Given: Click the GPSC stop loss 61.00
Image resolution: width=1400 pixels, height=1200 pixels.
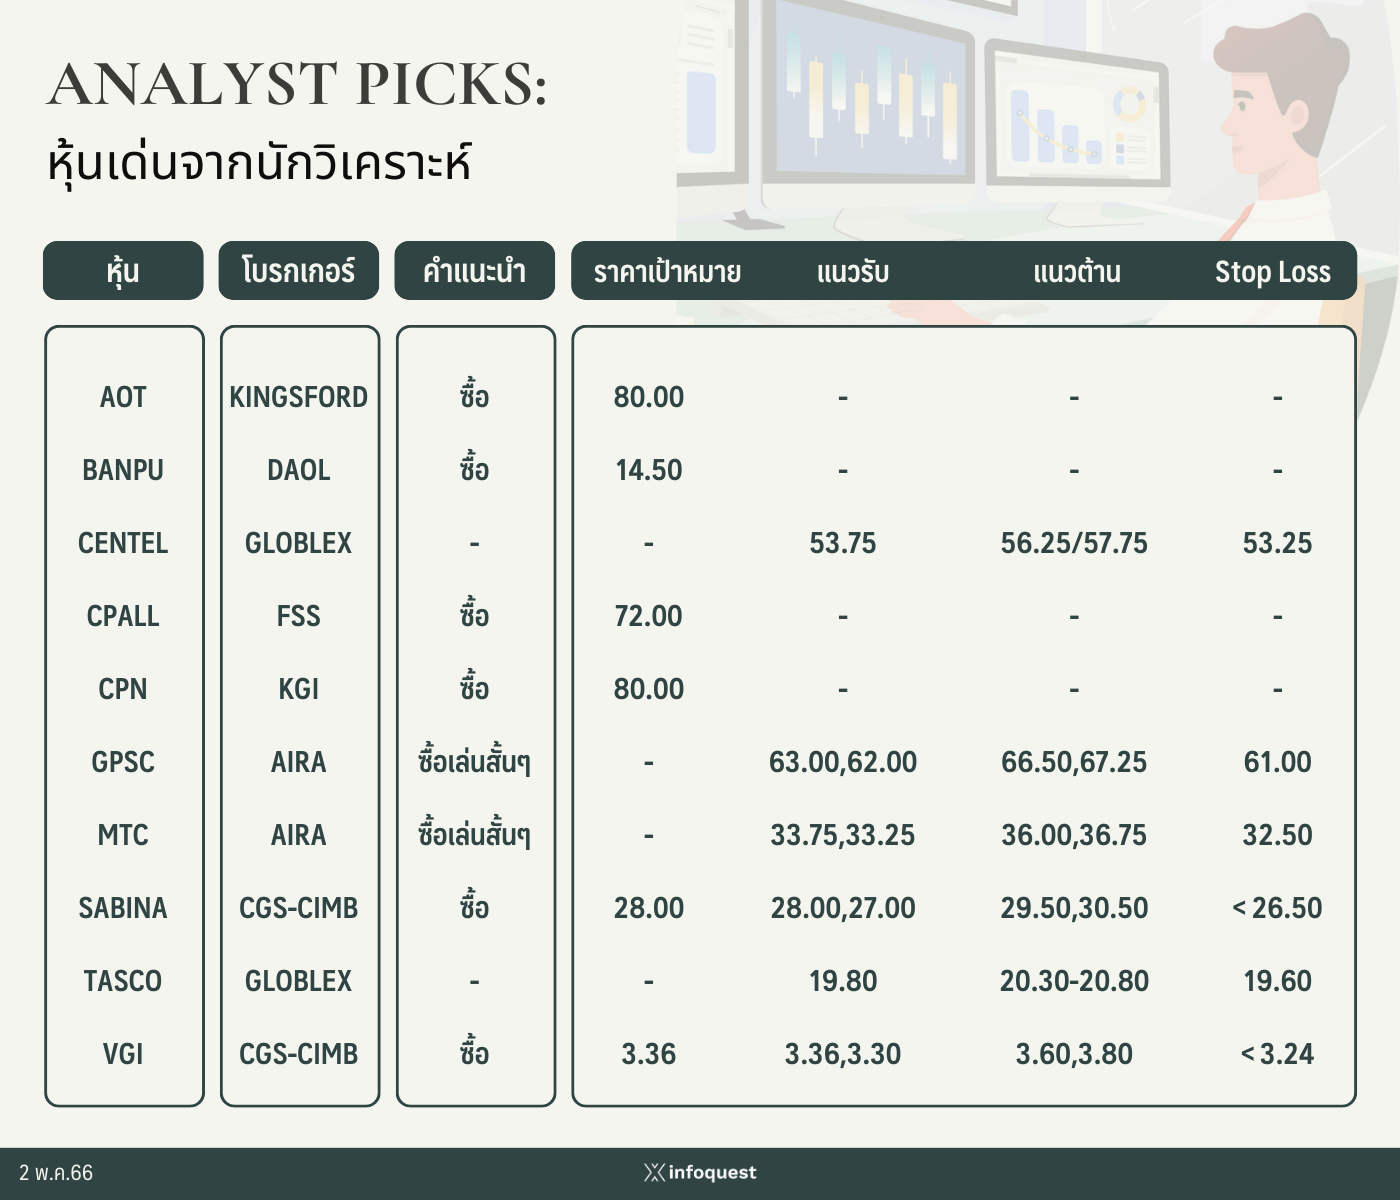Looking at the screenshot, I should (x=1277, y=762).
